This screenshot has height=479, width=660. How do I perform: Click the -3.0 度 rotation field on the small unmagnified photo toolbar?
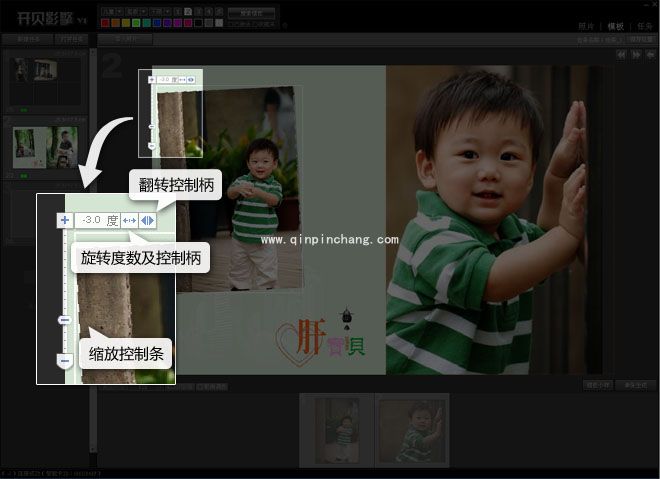coord(168,80)
